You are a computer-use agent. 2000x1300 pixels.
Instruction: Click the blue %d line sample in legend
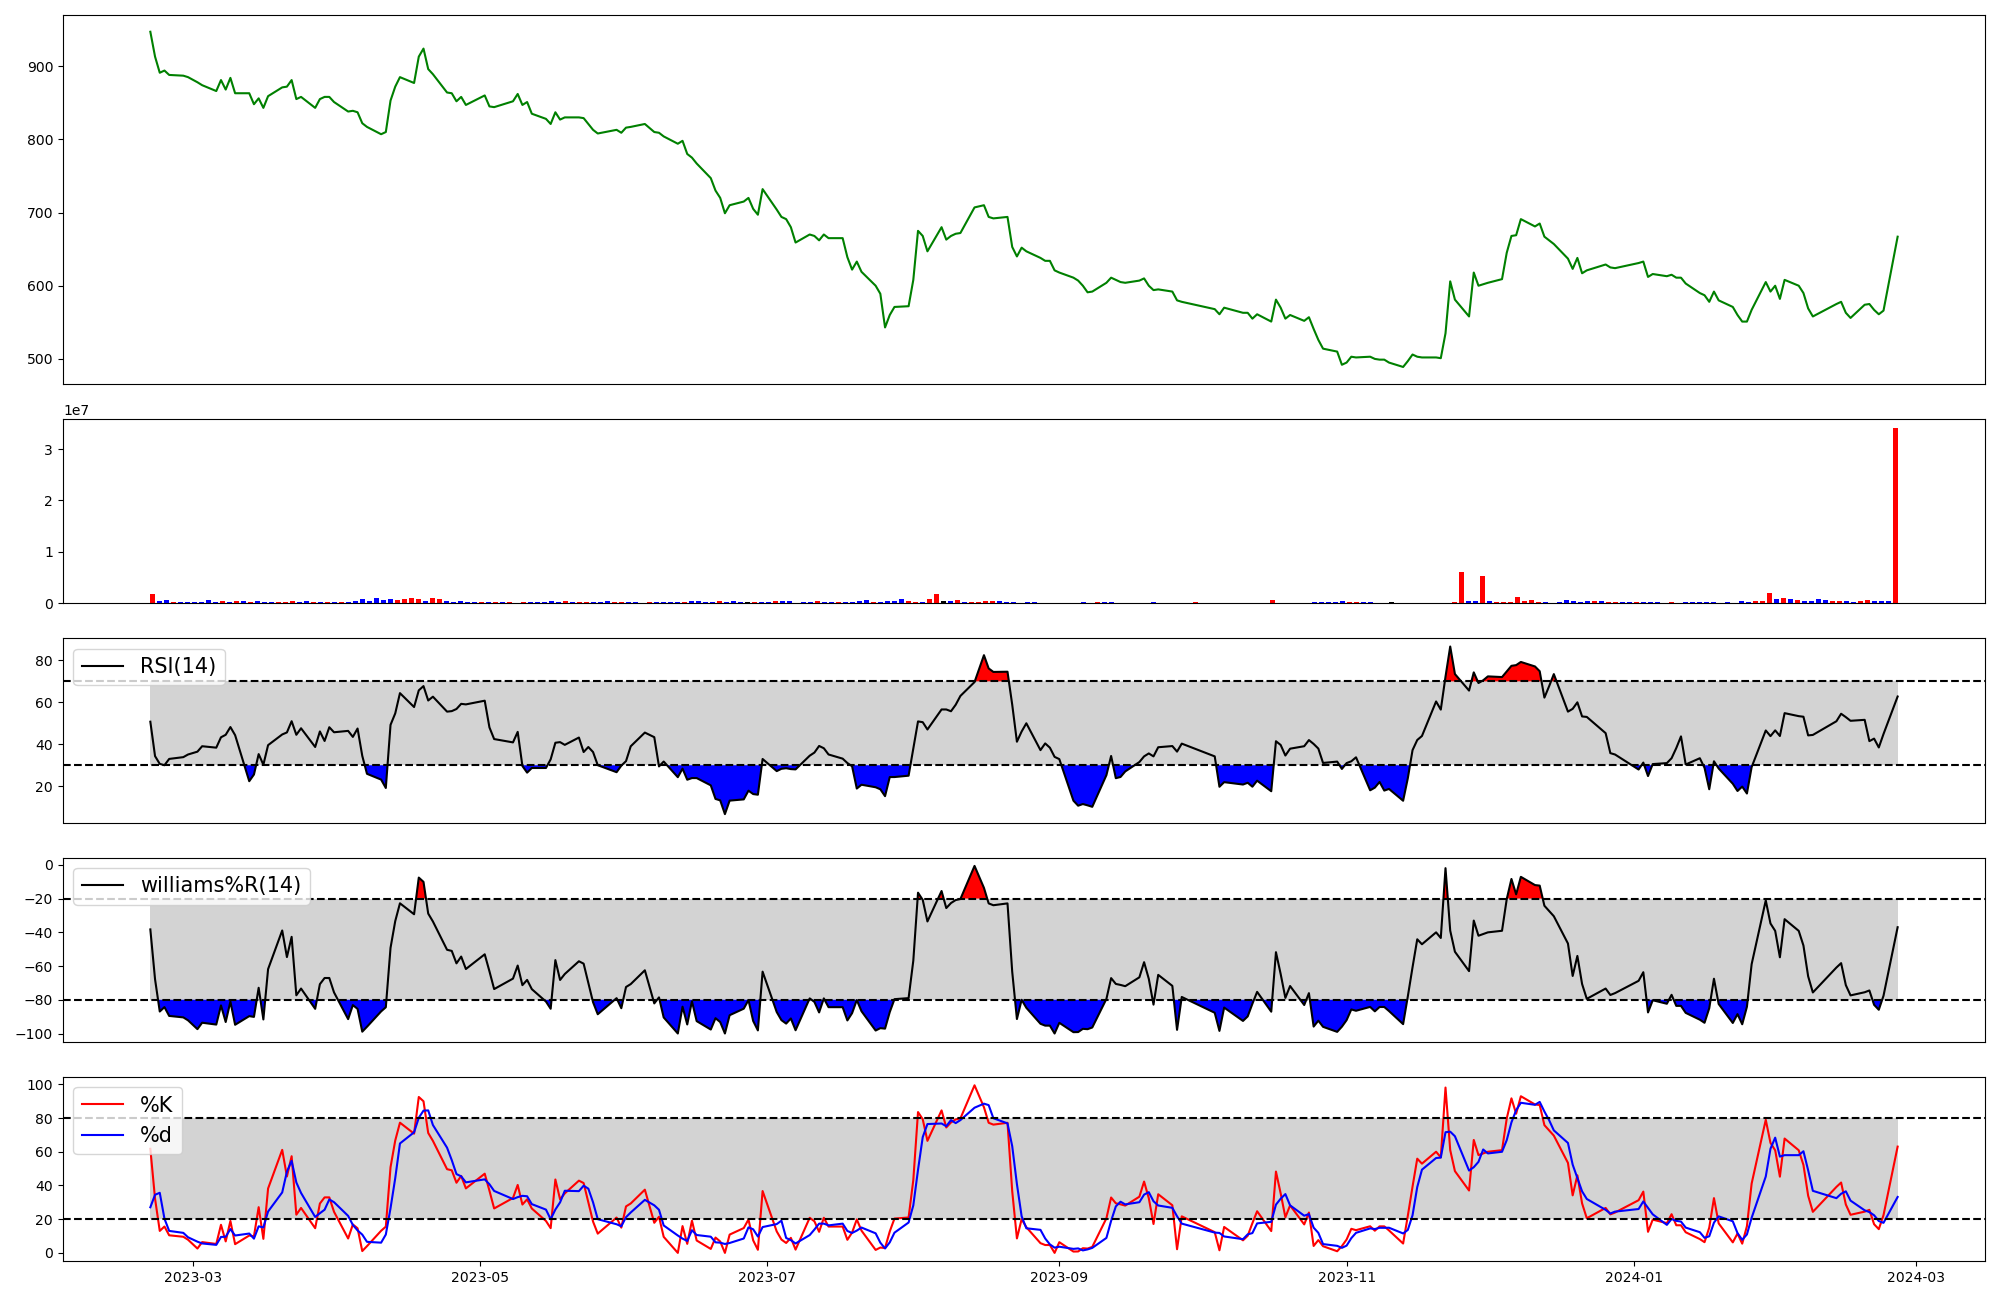[103, 1135]
